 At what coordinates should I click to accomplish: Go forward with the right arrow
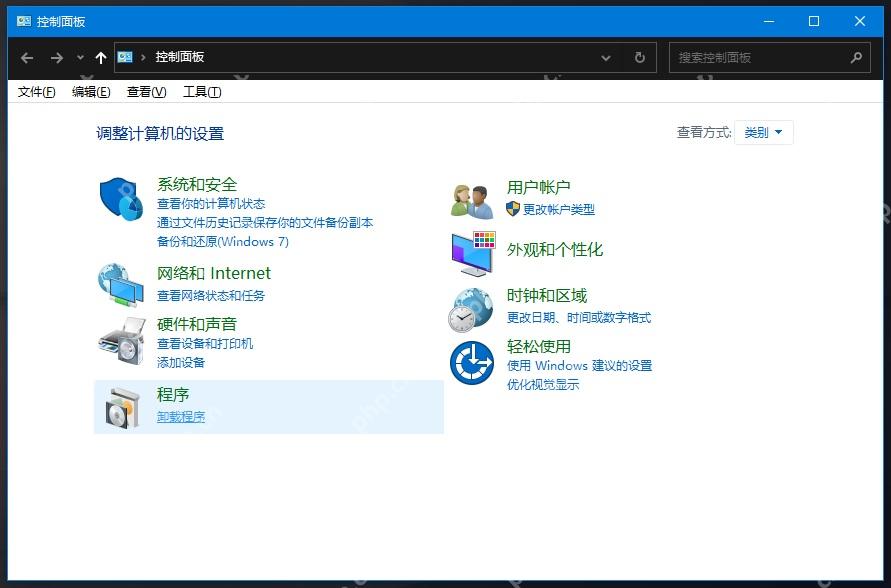pyautogui.click(x=56, y=57)
